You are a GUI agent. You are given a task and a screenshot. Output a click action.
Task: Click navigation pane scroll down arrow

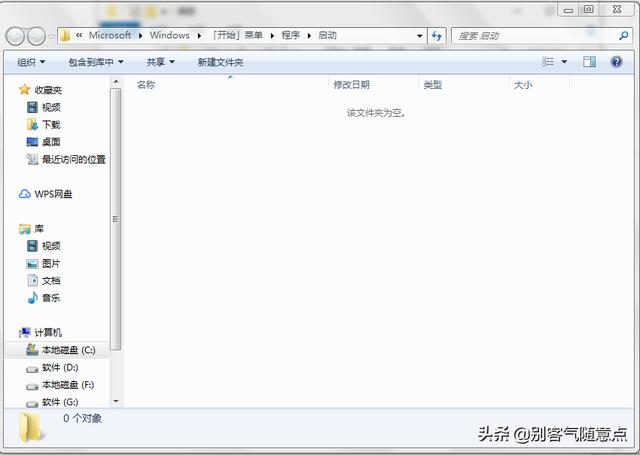tap(116, 401)
